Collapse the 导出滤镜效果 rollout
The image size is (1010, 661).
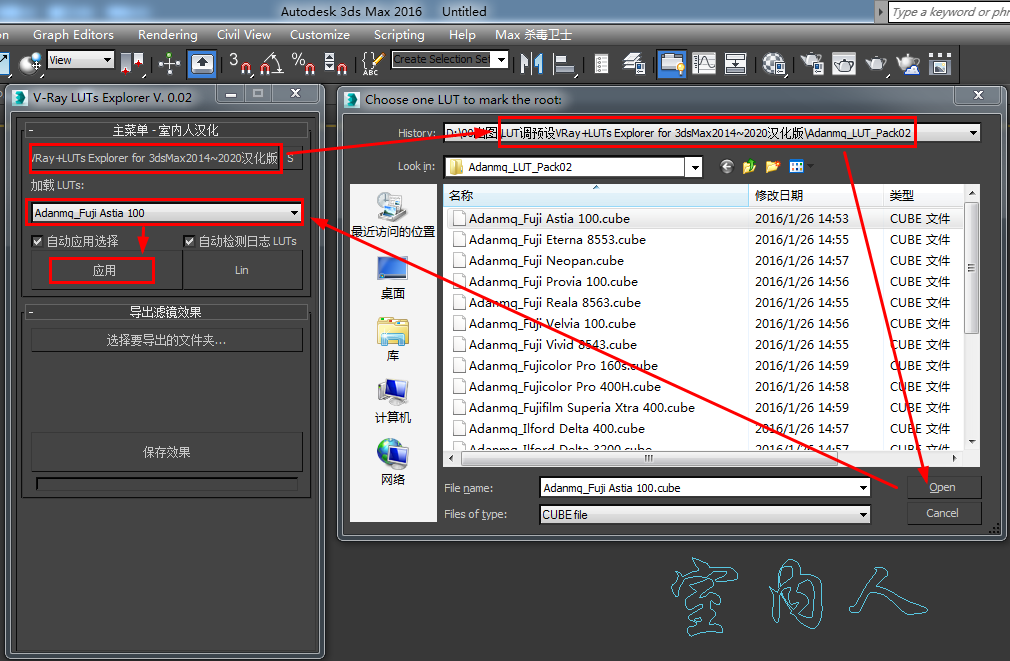[166, 312]
